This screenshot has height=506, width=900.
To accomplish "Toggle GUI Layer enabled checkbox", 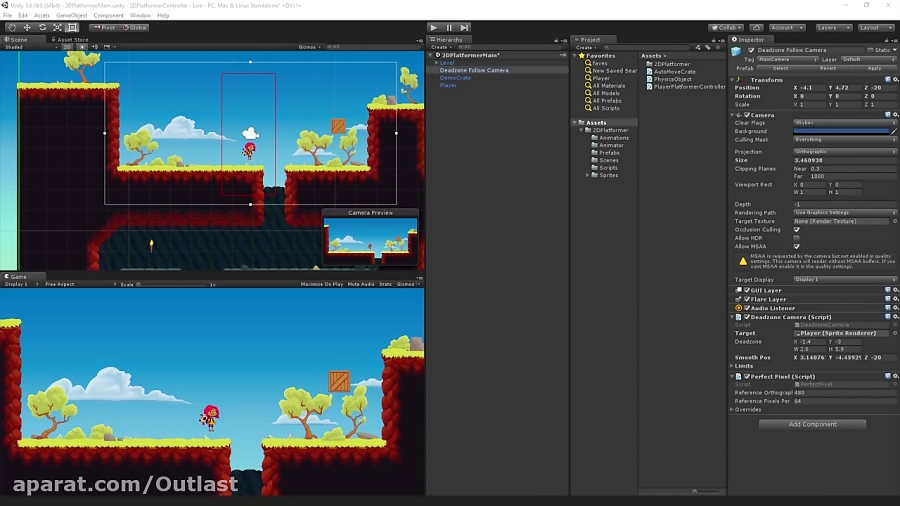I will pyautogui.click(x=747, y=290).
